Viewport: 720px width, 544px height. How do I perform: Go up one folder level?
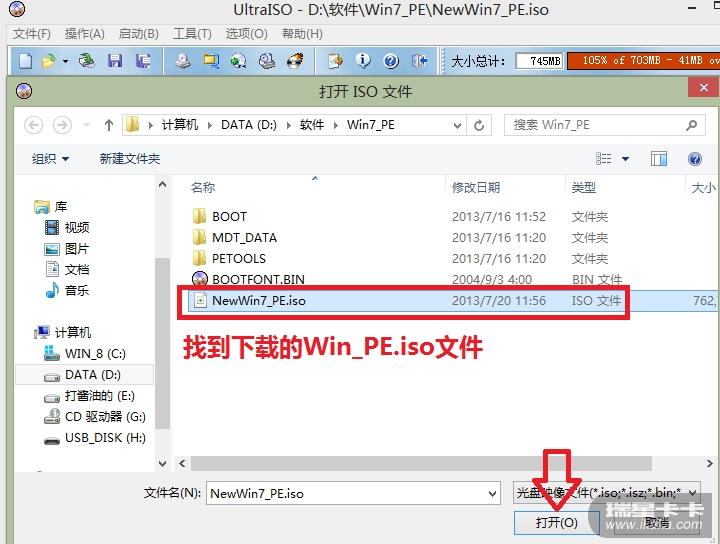pyautogui.click(x=109, y=125)
